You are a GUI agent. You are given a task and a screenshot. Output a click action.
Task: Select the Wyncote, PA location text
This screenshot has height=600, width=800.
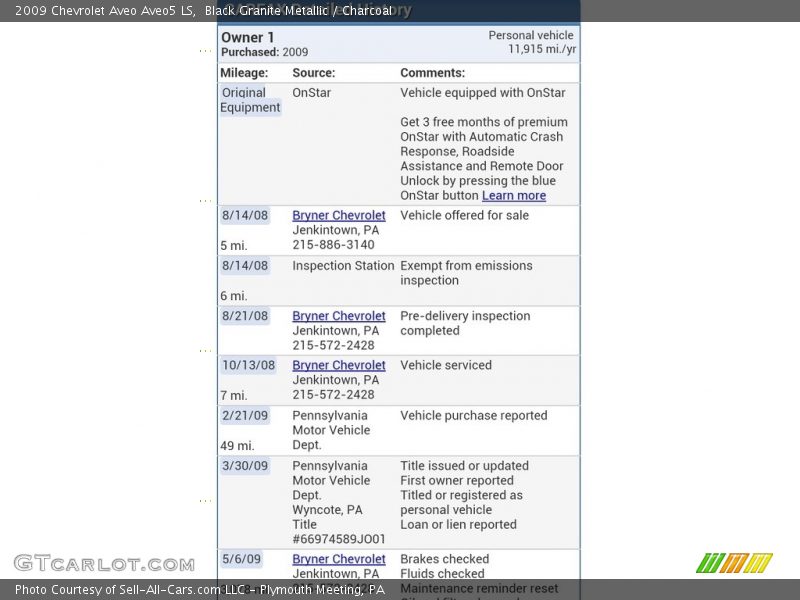click(327, 510)
